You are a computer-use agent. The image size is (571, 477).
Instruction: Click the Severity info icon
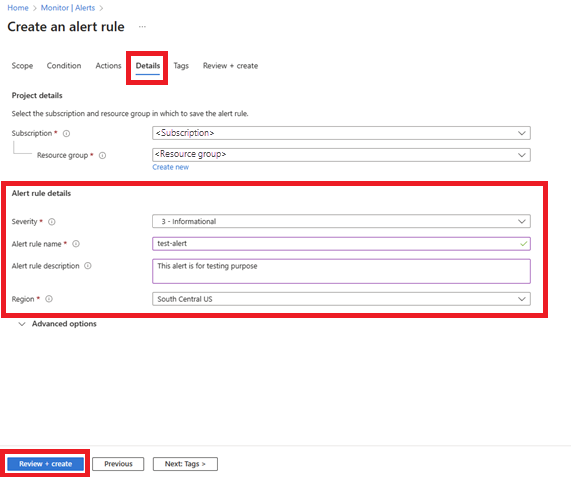click(x=52, y=222)
